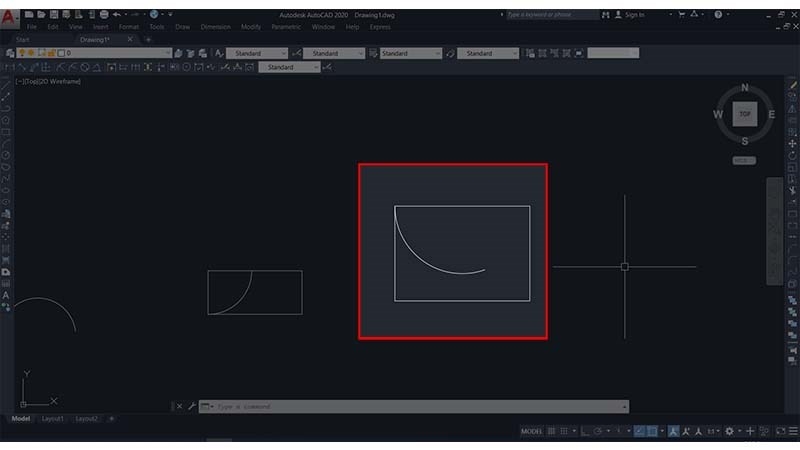Image resolution: width=800 pixels, height=450 pixels.
Task: Toggle MODEL space button in status bar
Action: click(531, 432)
